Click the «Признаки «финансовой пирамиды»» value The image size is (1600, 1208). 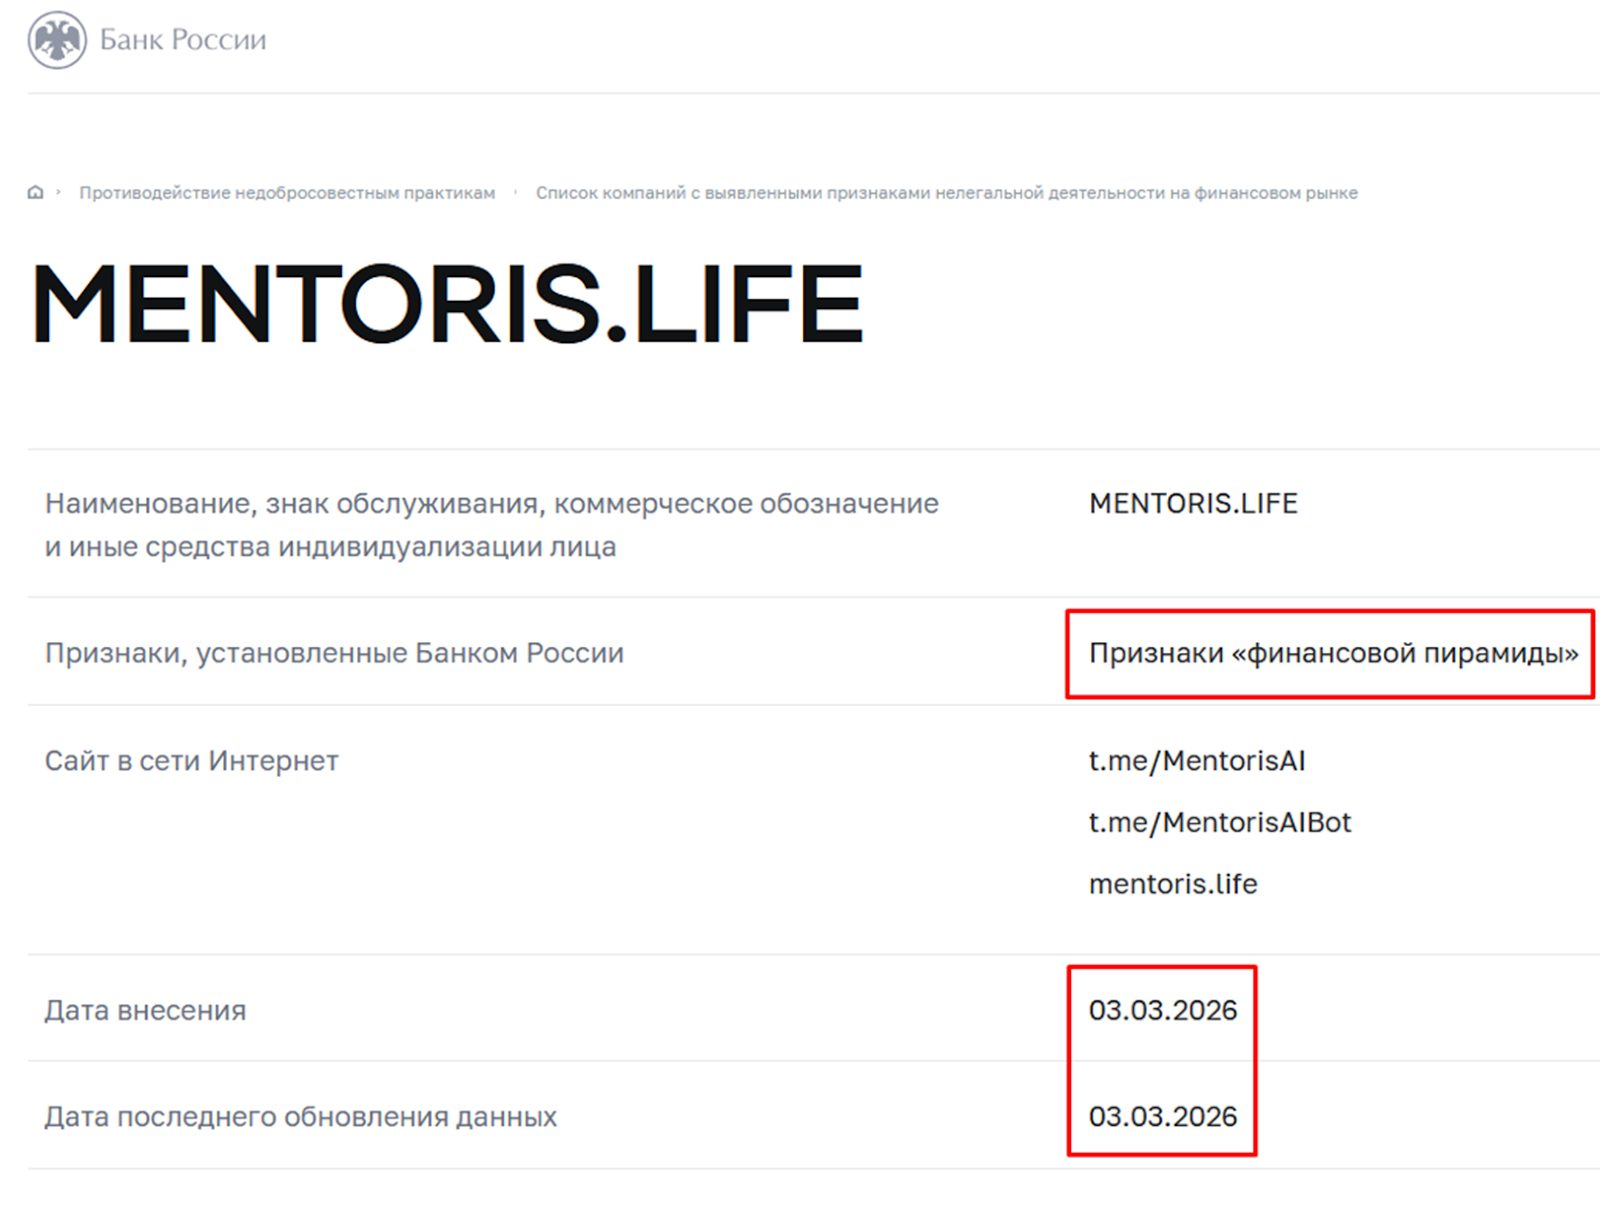click(x=1332, y=653)
